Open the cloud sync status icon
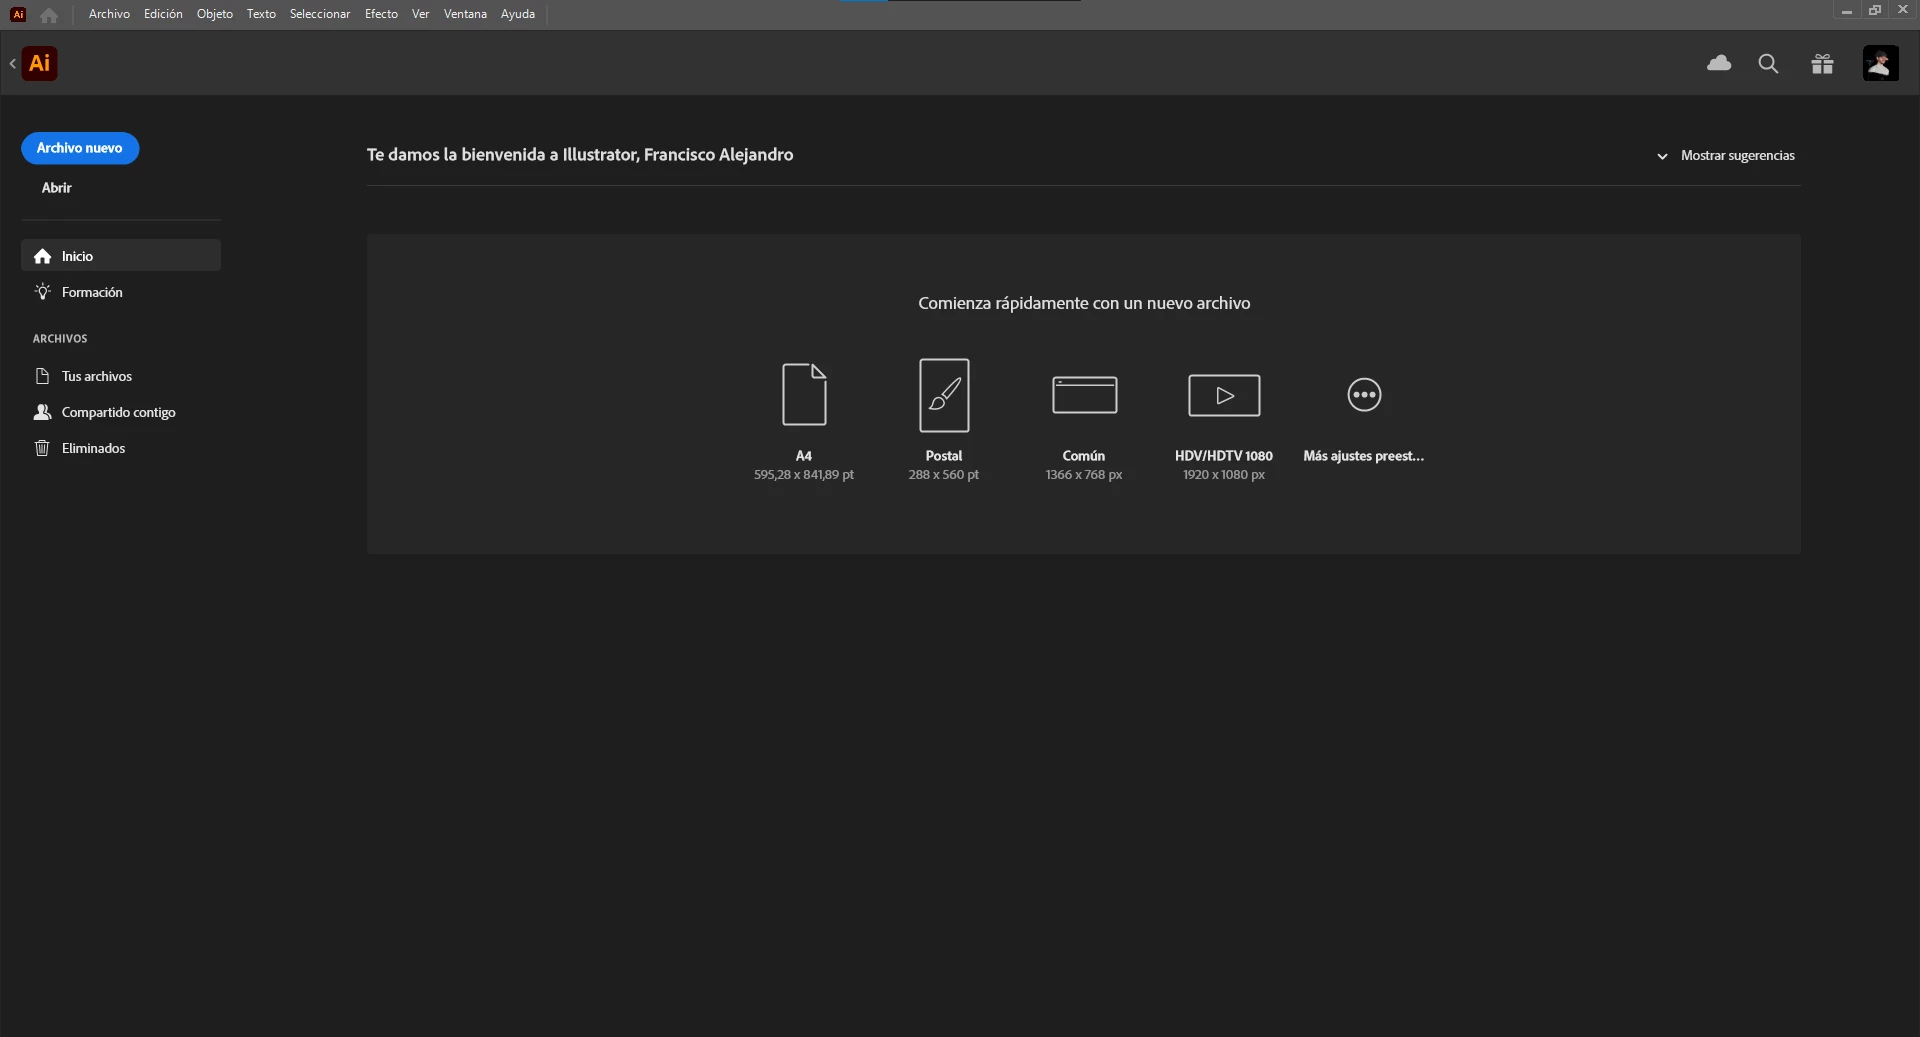The height and width of the screenshot is (1037, 1920). 1719,63
